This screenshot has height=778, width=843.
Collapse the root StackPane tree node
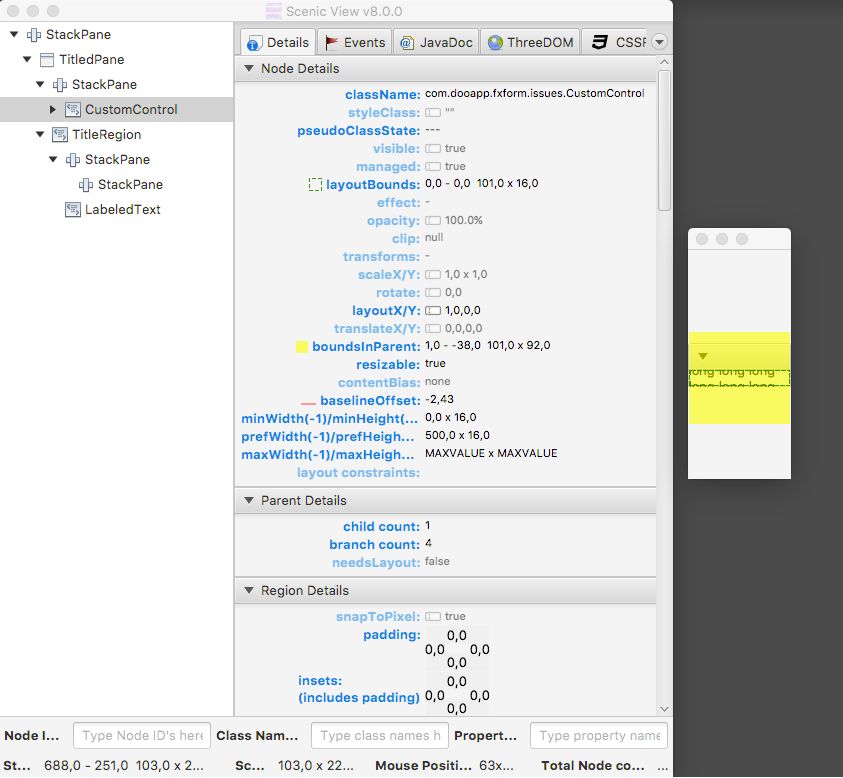coord(15,34)
